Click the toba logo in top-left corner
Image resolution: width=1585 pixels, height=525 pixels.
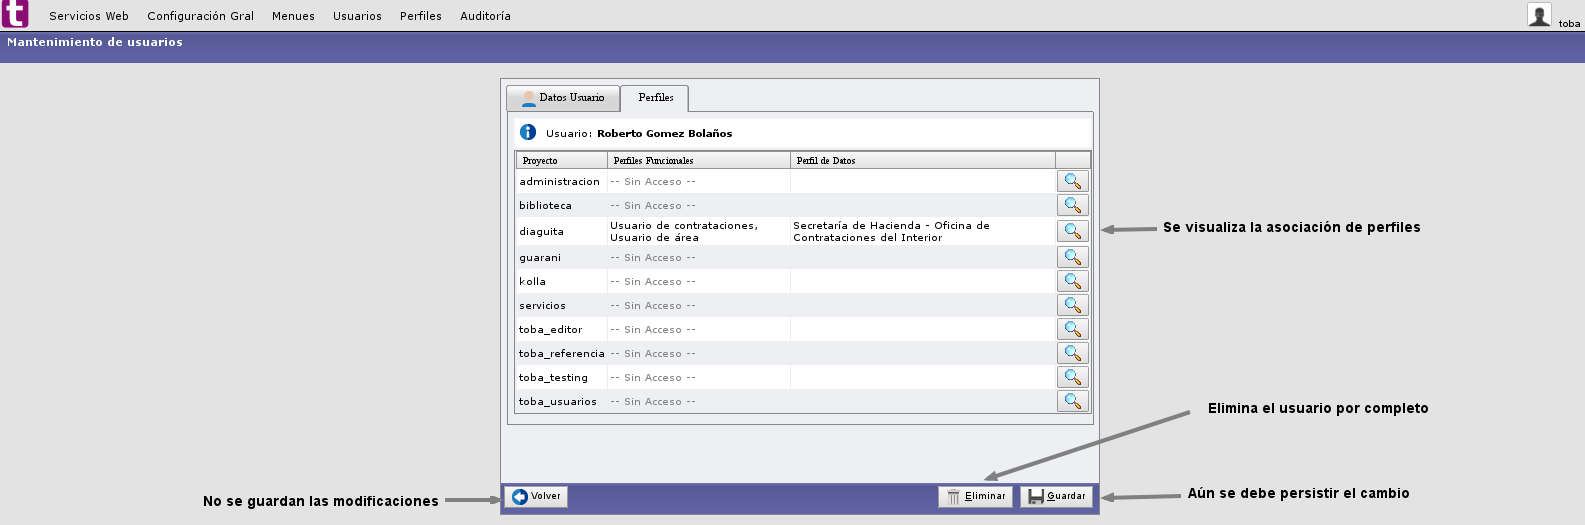tap(15, 14)
